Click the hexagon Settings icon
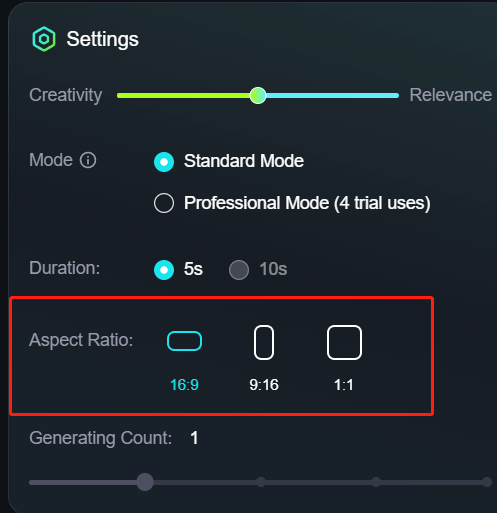Image resolution: width=497 pixels, height=513 pixels. click(44, 39)
